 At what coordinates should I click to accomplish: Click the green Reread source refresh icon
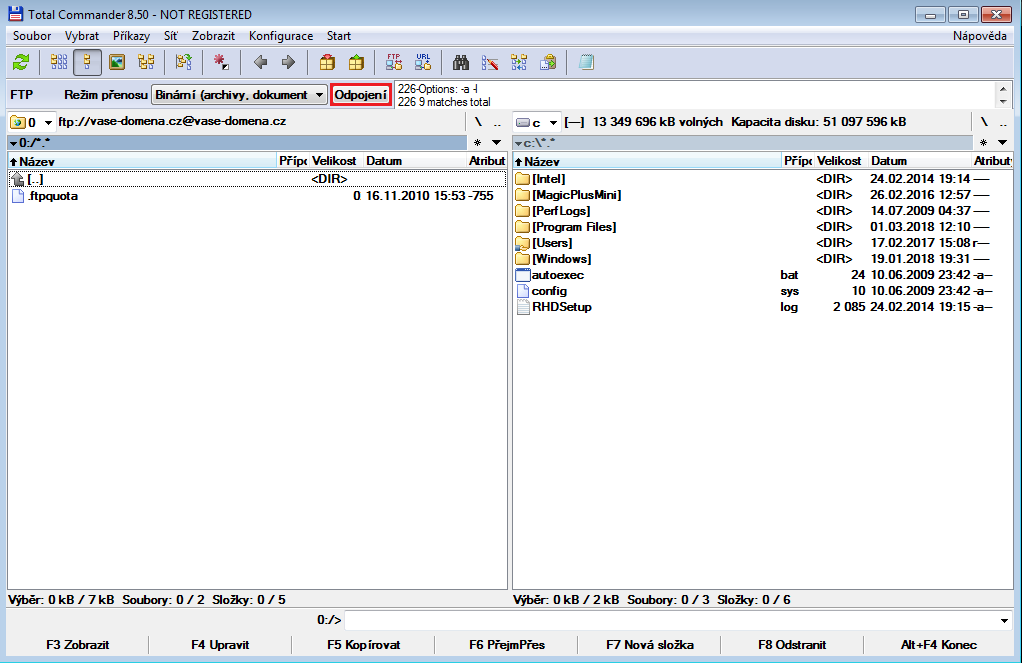pos(22,63)
